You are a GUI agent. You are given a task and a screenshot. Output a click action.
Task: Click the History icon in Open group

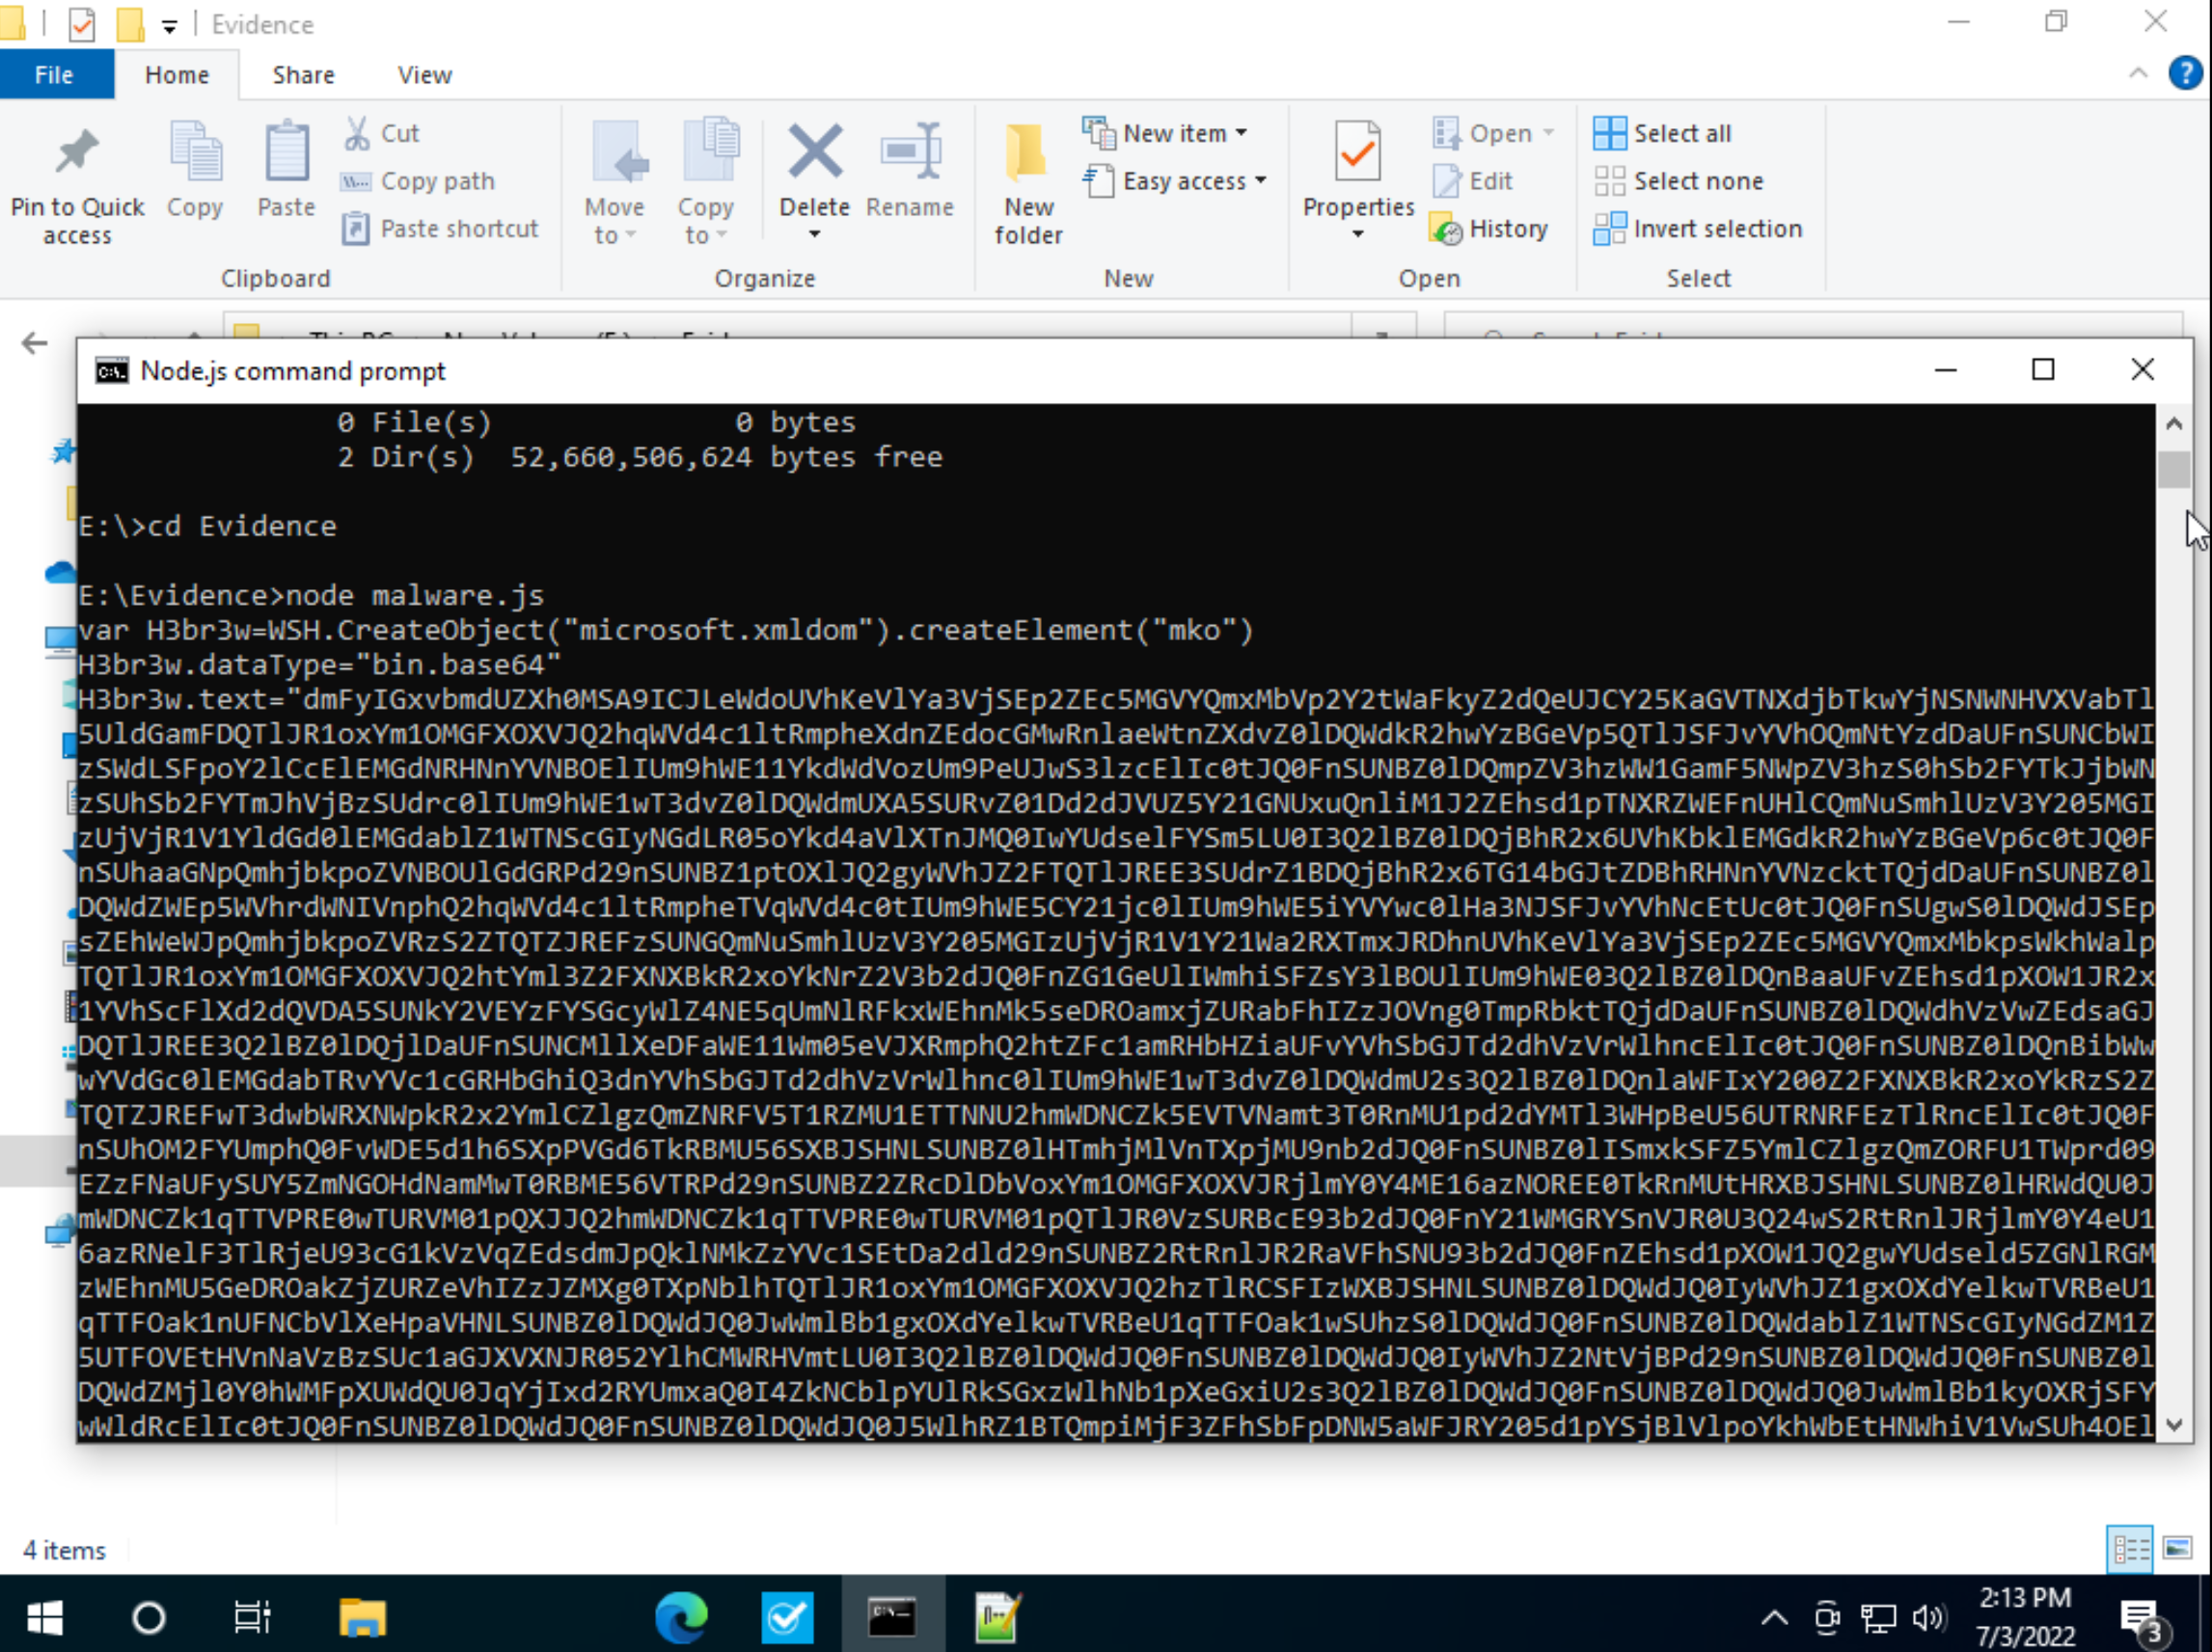(x=1446, y=229)
